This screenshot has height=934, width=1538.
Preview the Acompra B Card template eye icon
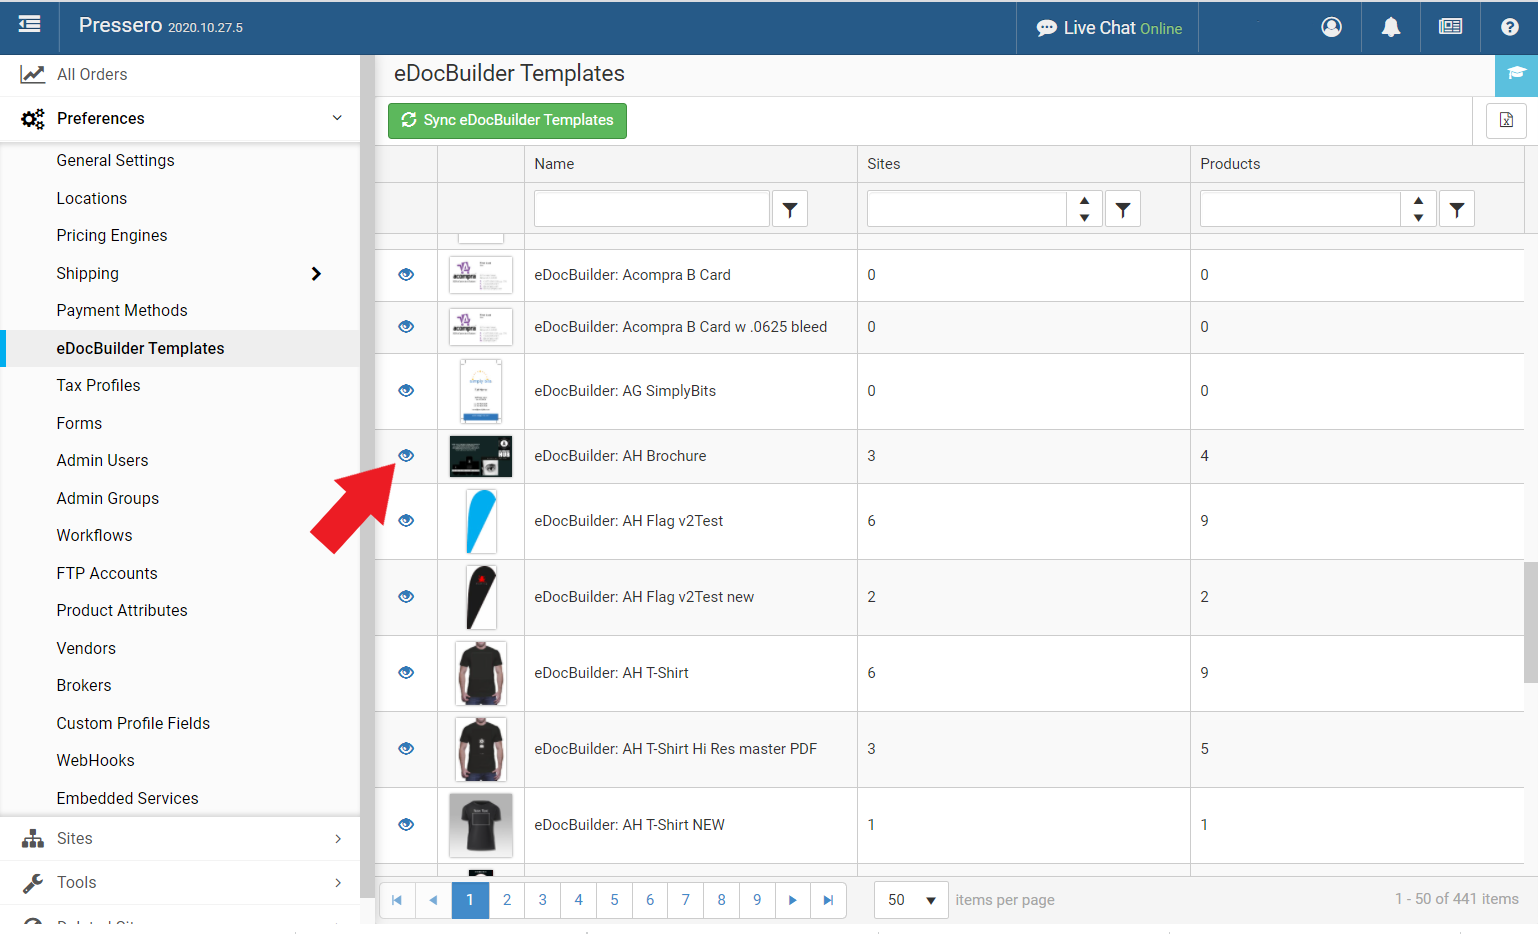point(406,274)
